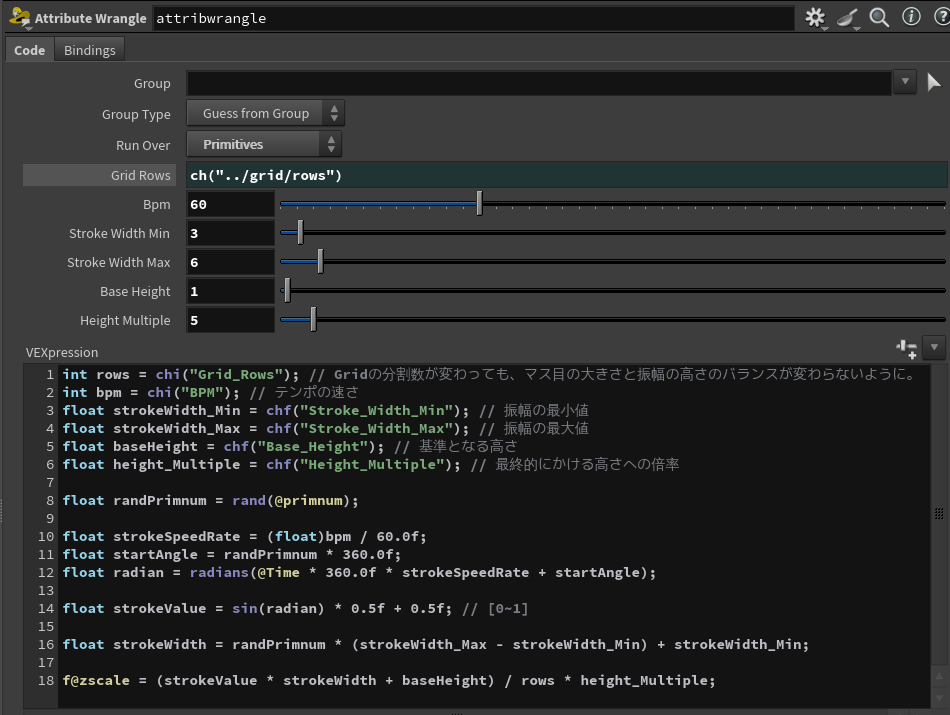Open the Group field dropdown arrow
Image resolution: width=950 pixels, height=715 pixels.
[x=905, y=83]
